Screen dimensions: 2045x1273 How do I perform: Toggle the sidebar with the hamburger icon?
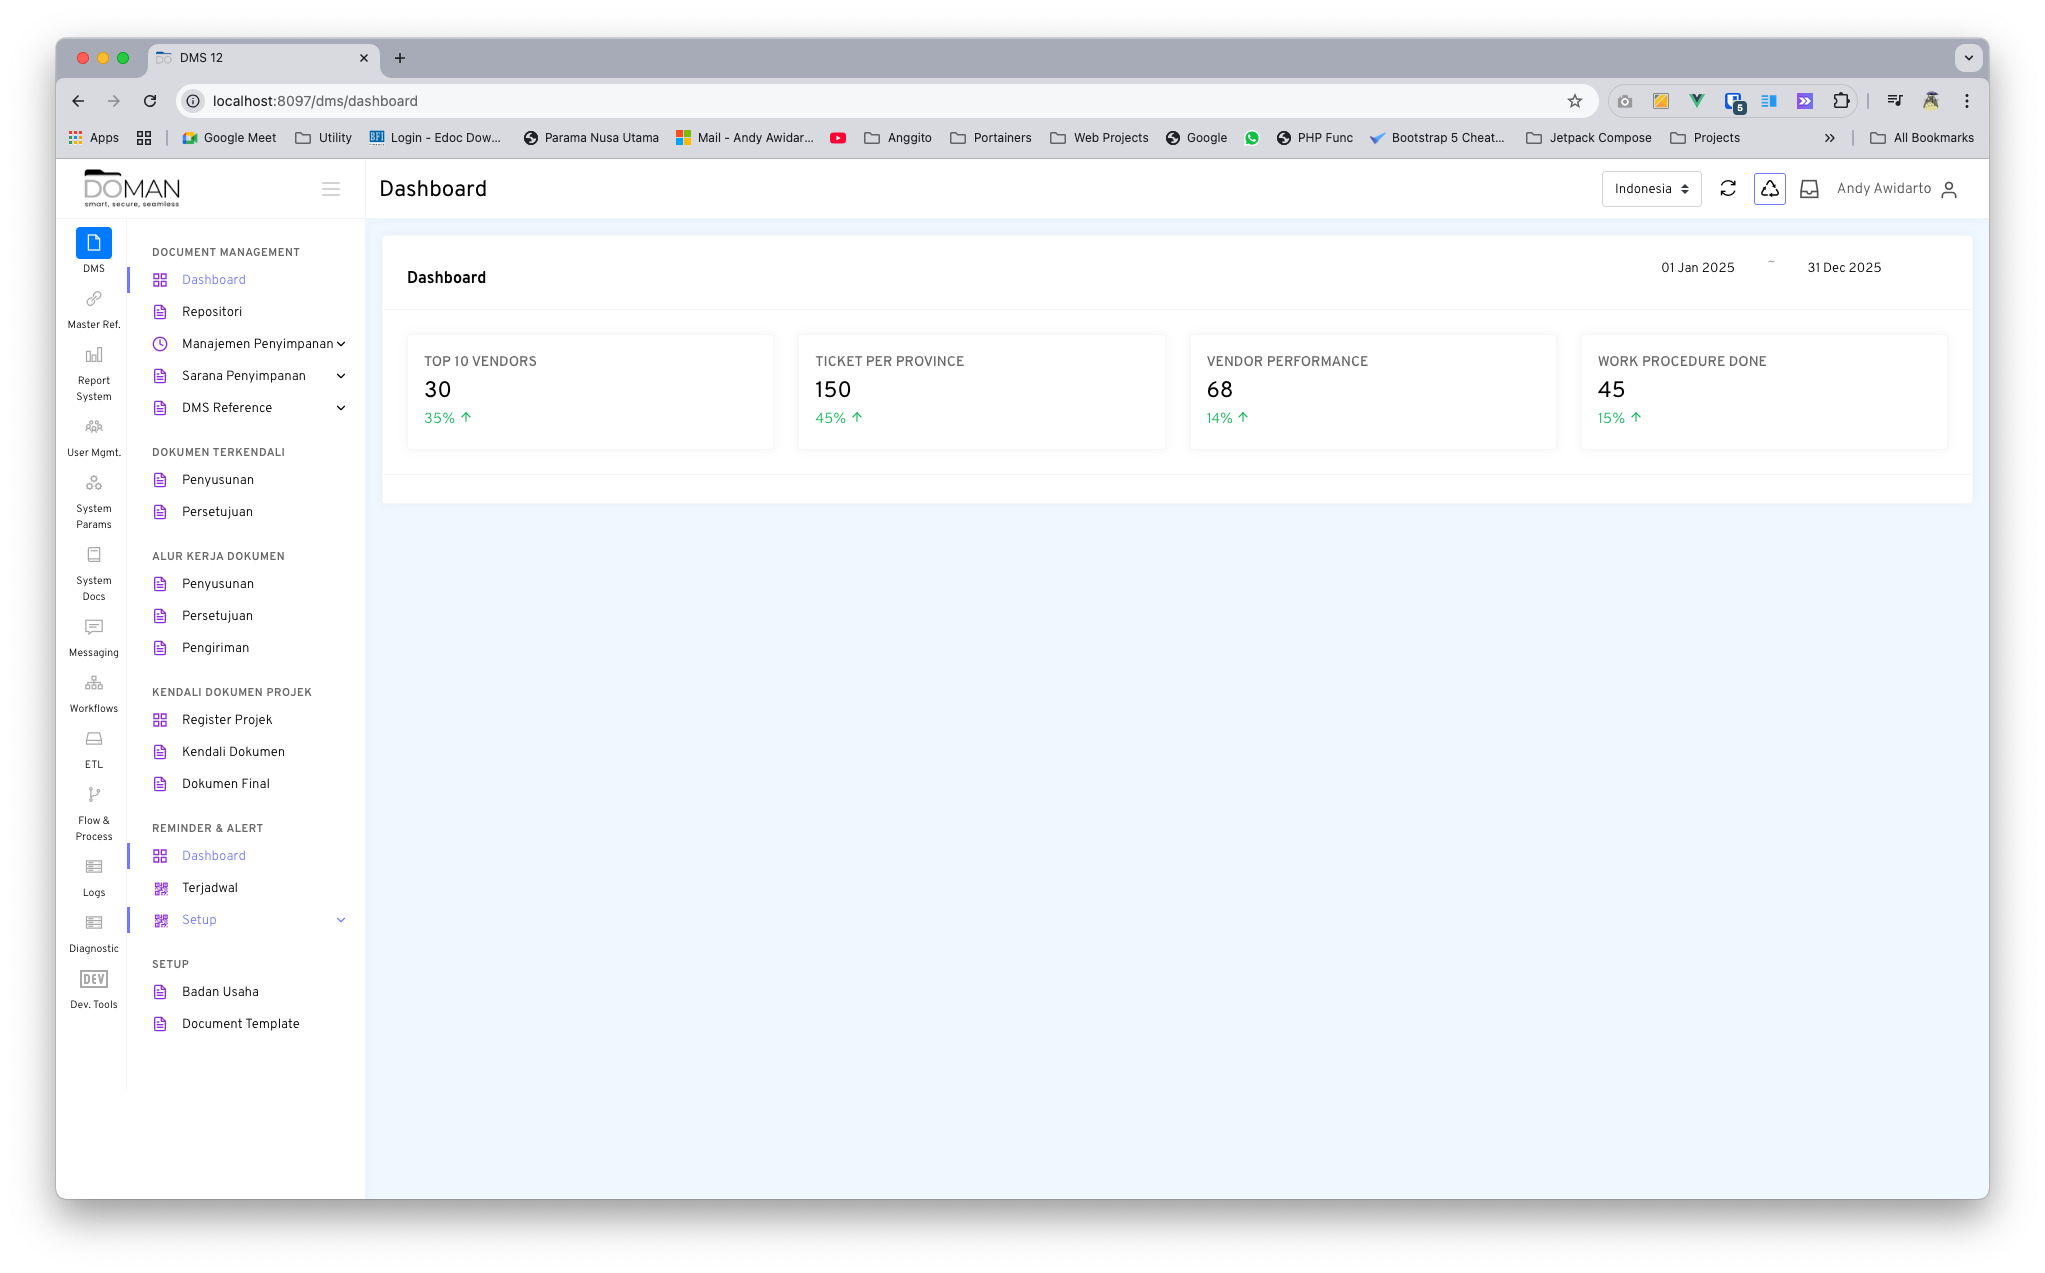point(331,188)
